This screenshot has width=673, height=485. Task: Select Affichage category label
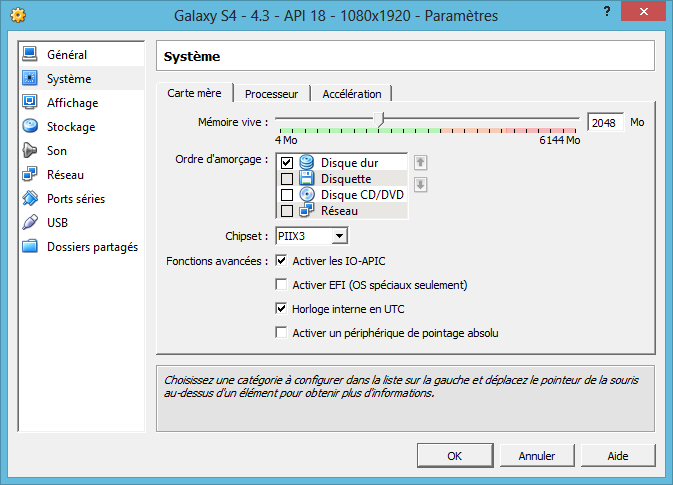[x=73, y=103]
